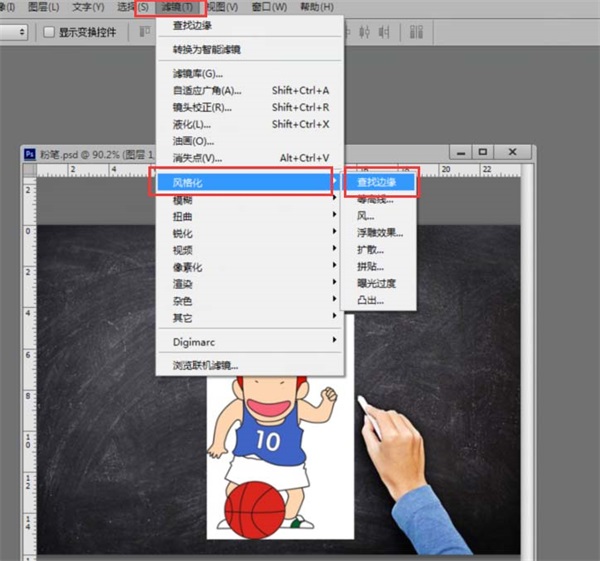Expand the Digimarc submenu

click(x=250, y=342)
